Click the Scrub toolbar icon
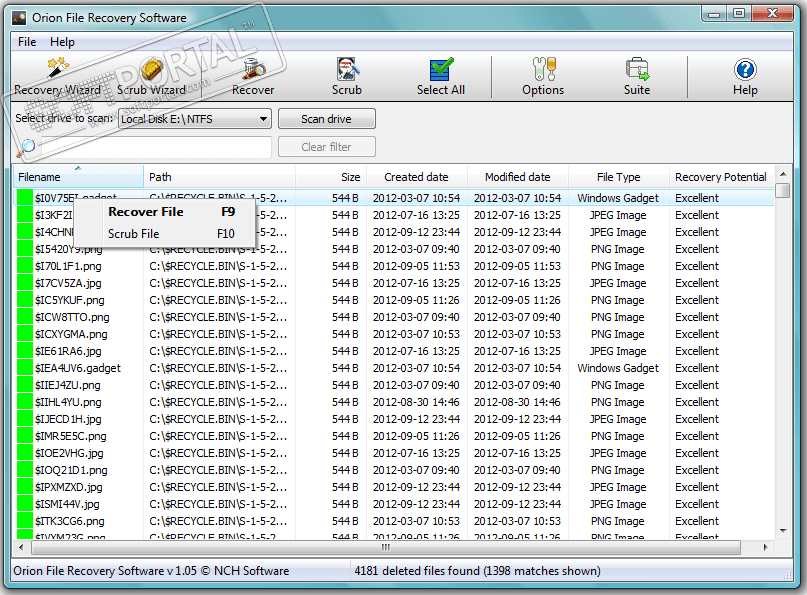 tap(347, 77)
